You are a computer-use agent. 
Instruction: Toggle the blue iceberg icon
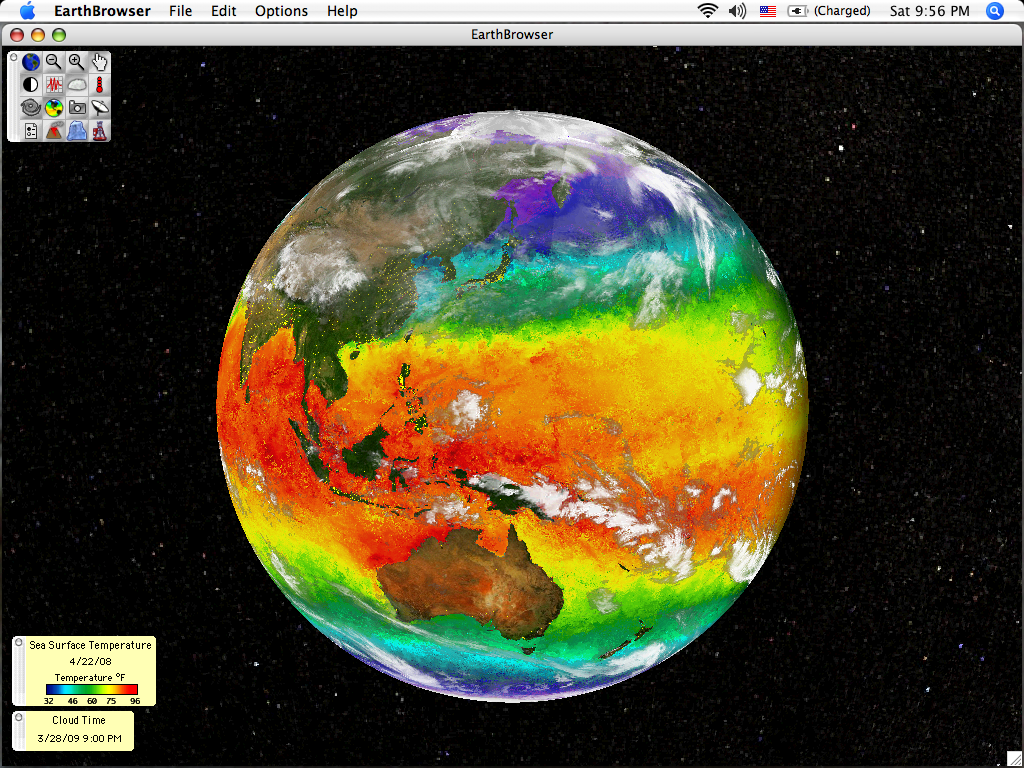(76, 131)
